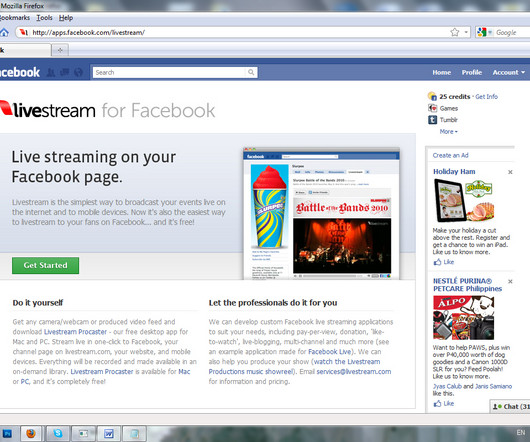Viewport: 530px width, 442px height.
Task: Open the Profile link
Action: [472, 72]
